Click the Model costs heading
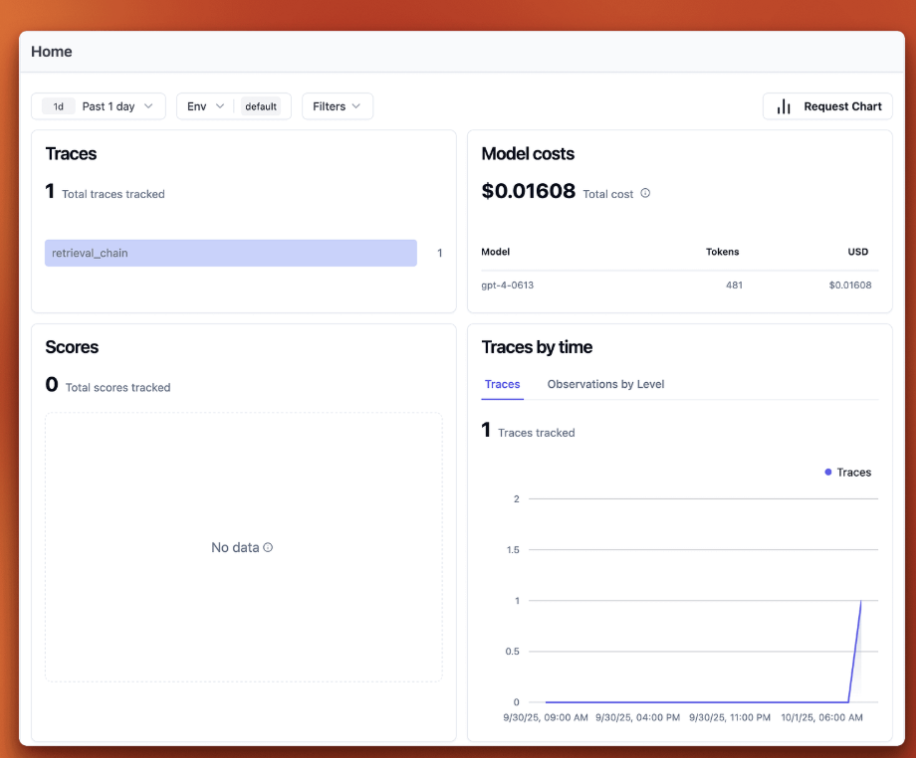The image size is (916, 758). click(x=528, y=154)
